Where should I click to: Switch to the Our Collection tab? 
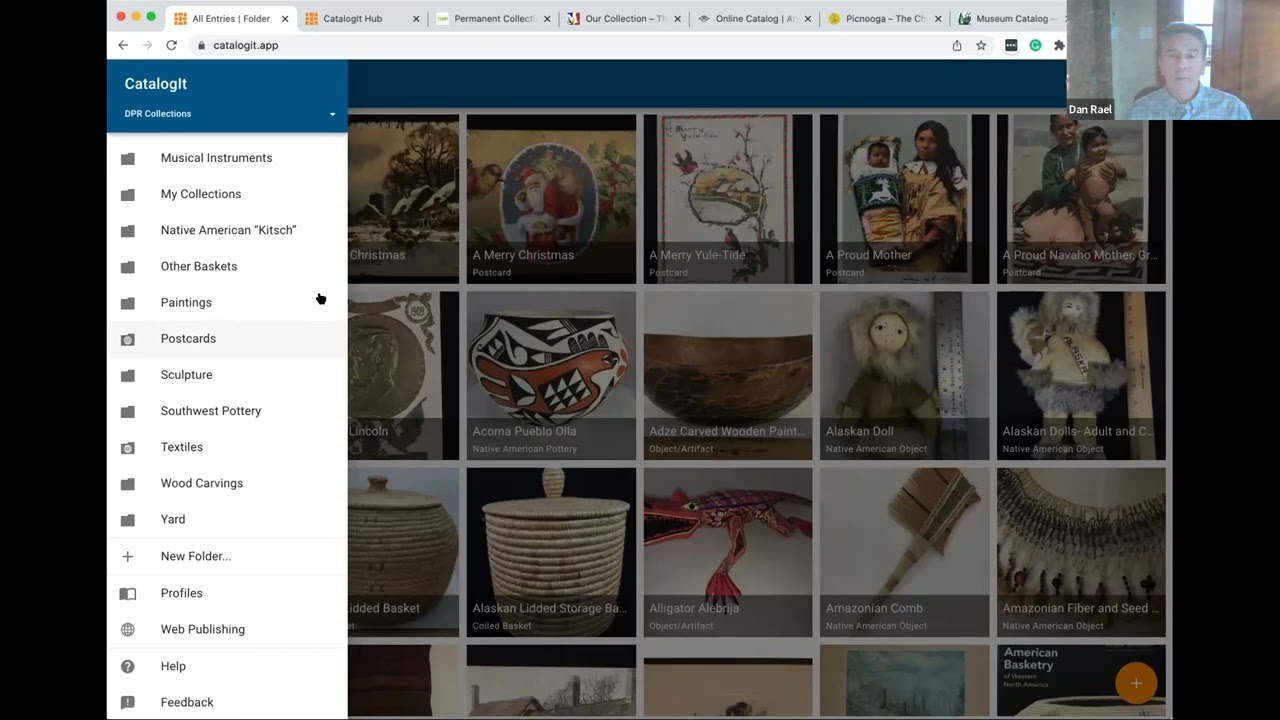[x=625, y=18]
